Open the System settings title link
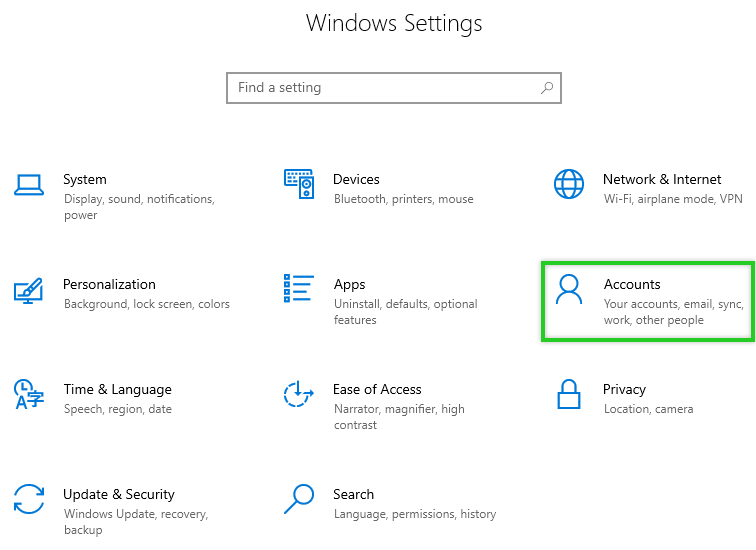Viewport: 756px width, 550px height. coord(85,180)
